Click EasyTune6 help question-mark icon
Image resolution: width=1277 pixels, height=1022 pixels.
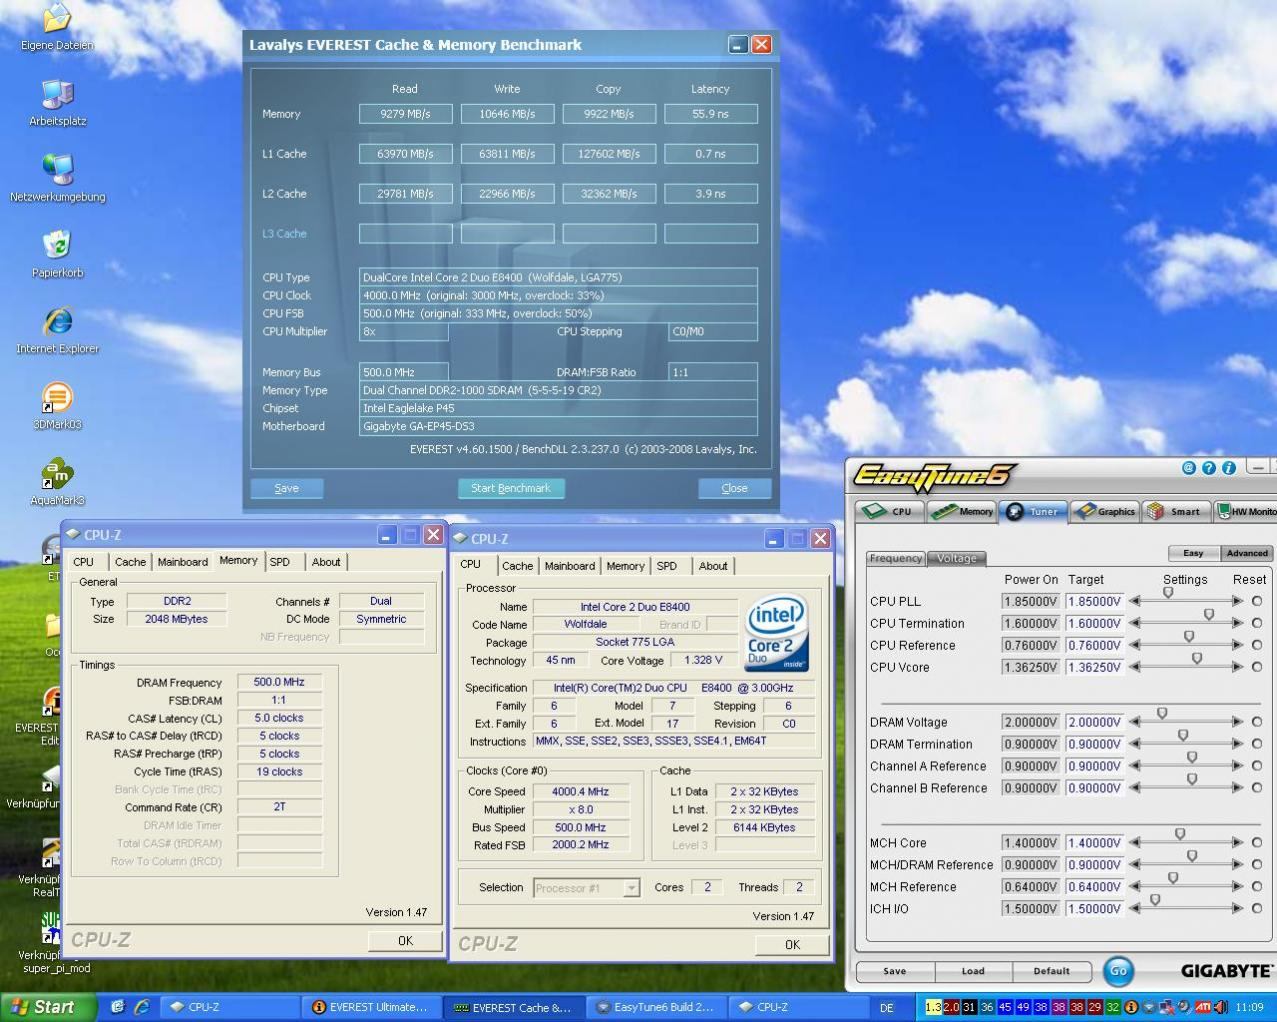click(x=1209, y=467)
